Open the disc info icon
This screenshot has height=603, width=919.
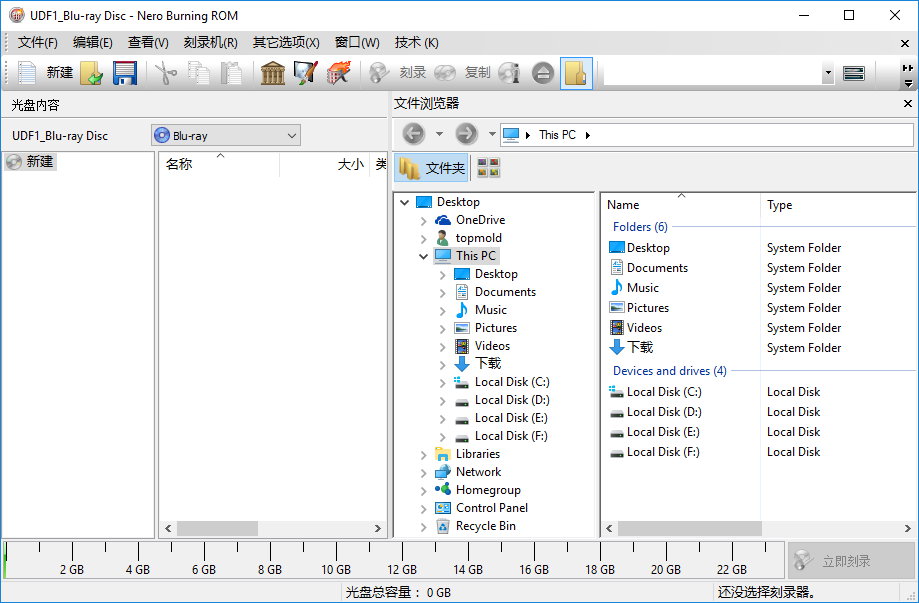coord(509,73)
